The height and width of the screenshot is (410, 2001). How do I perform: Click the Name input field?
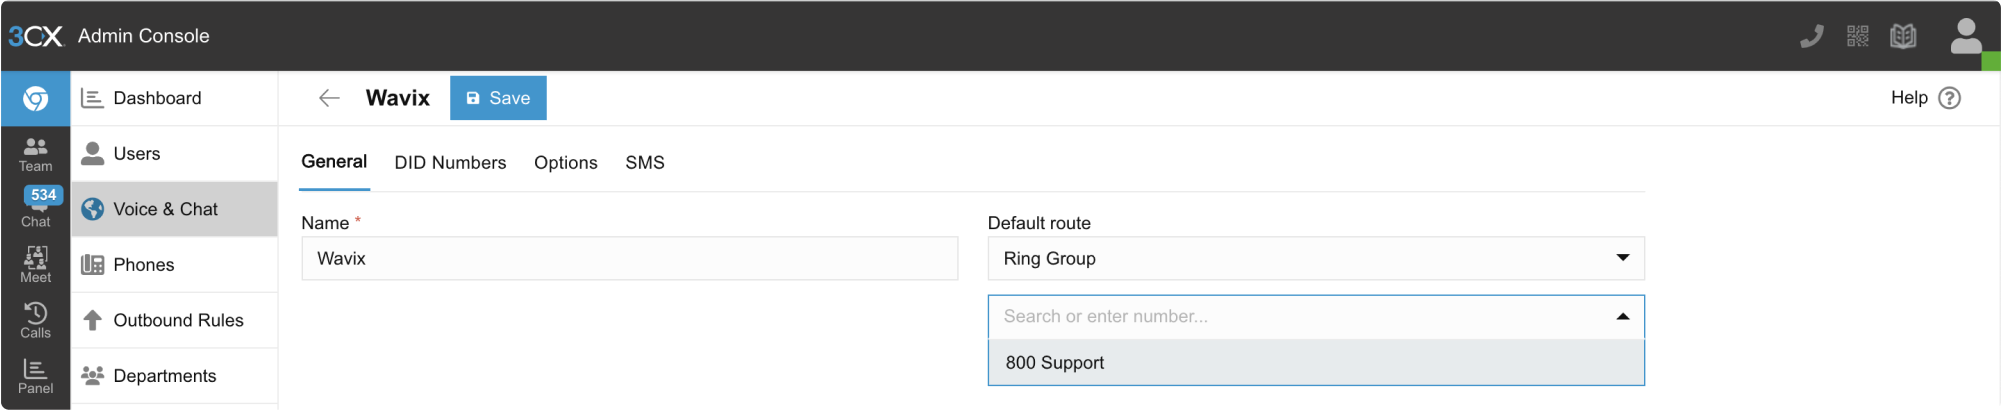[x=629, y=259]
